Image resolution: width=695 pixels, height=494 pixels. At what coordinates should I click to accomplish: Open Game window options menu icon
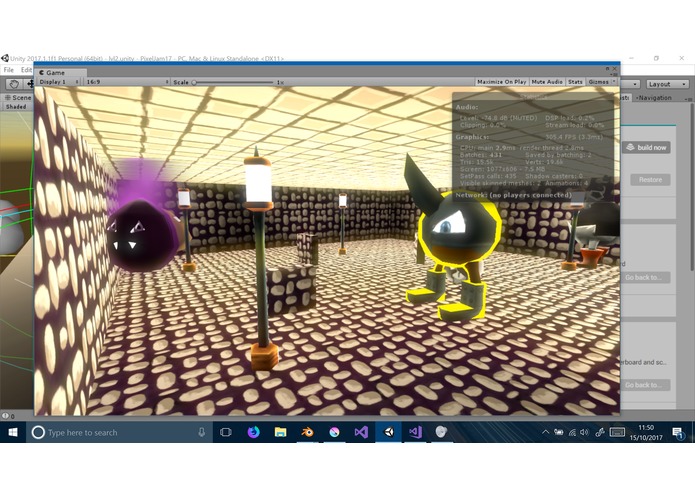[614, 74]
